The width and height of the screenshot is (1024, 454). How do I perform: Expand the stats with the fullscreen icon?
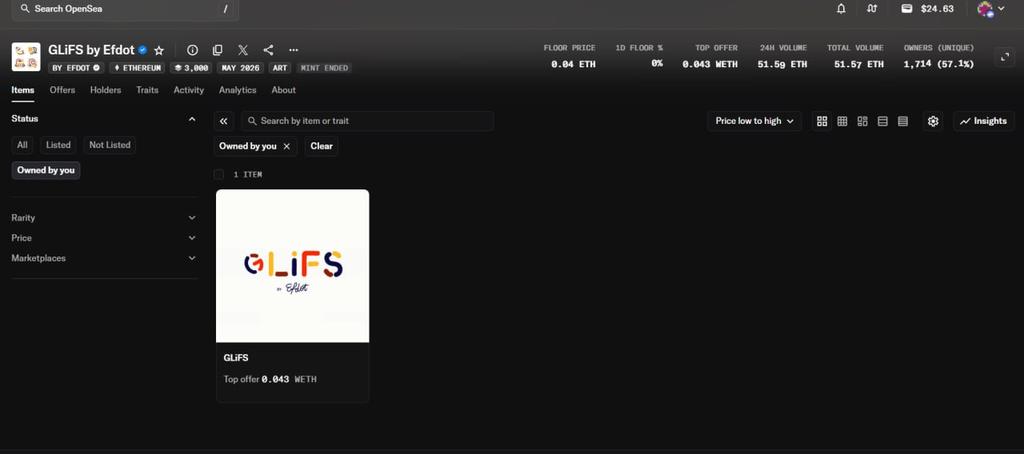1004,57
